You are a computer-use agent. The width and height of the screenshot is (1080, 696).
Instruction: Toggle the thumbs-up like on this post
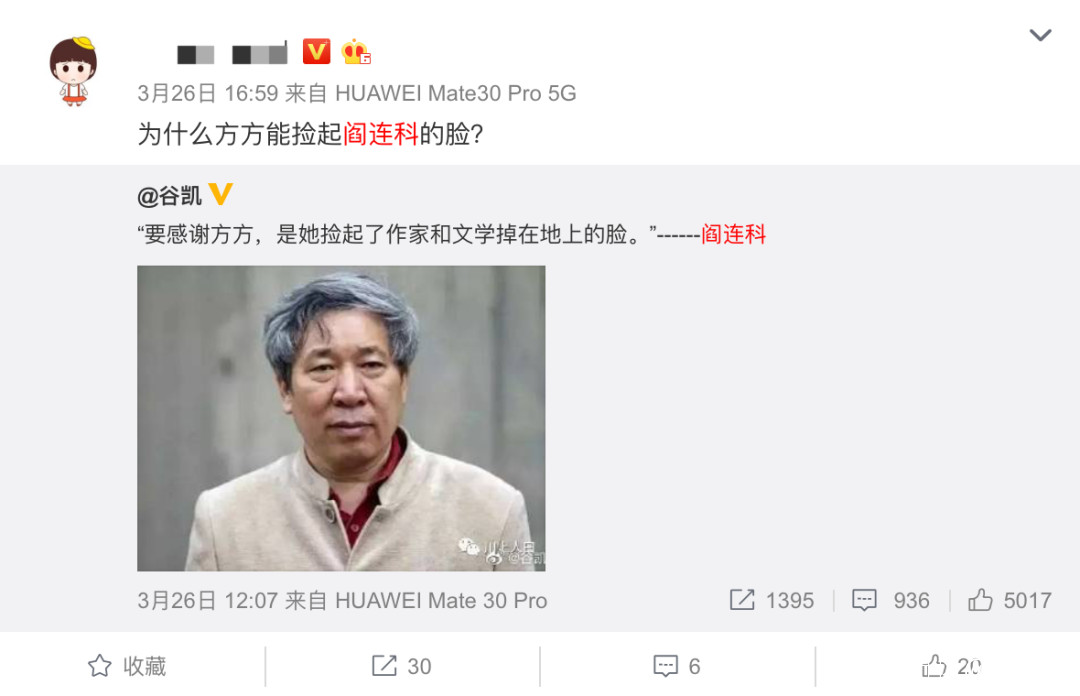tap(951, 666)
